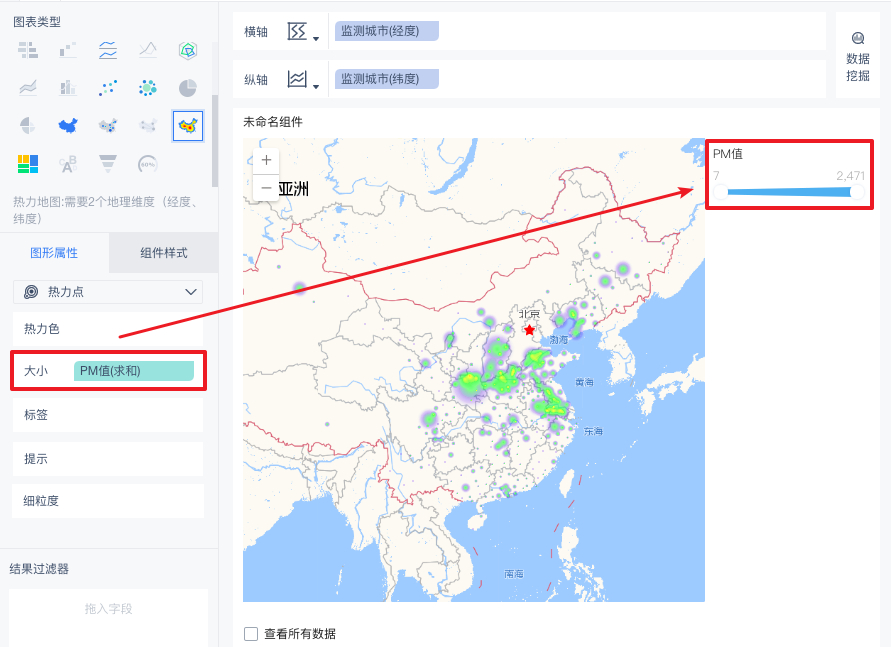Screen dimensions: 891x647
Task: Select the 60% gauge chart icon
Action: coord(148,164)
